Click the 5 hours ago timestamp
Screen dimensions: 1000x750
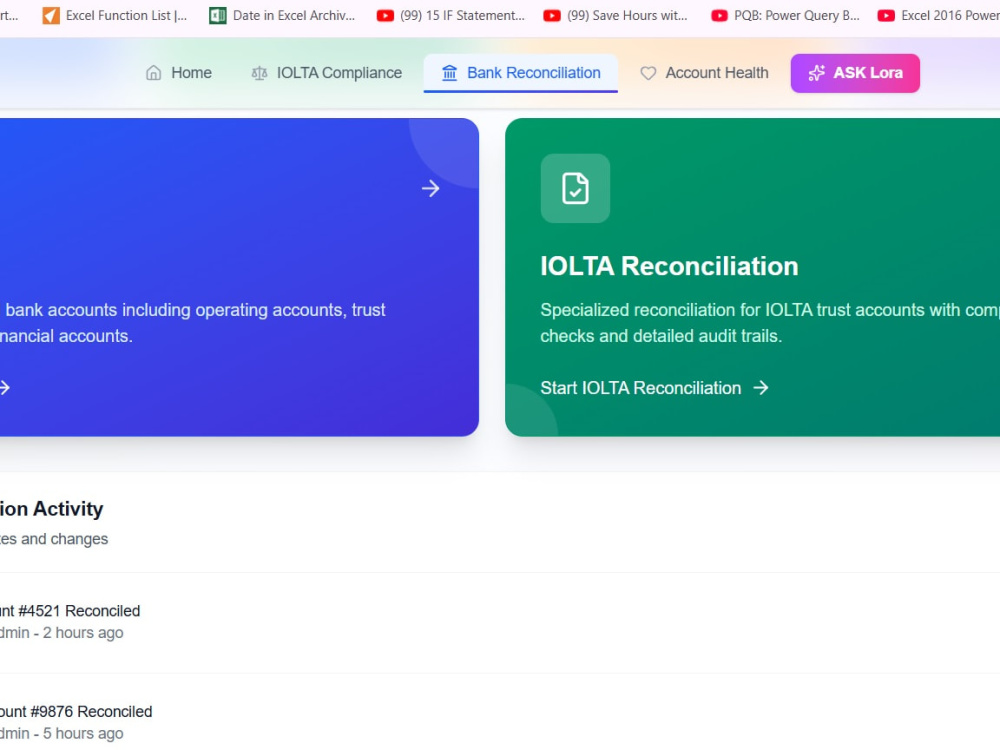83,733
